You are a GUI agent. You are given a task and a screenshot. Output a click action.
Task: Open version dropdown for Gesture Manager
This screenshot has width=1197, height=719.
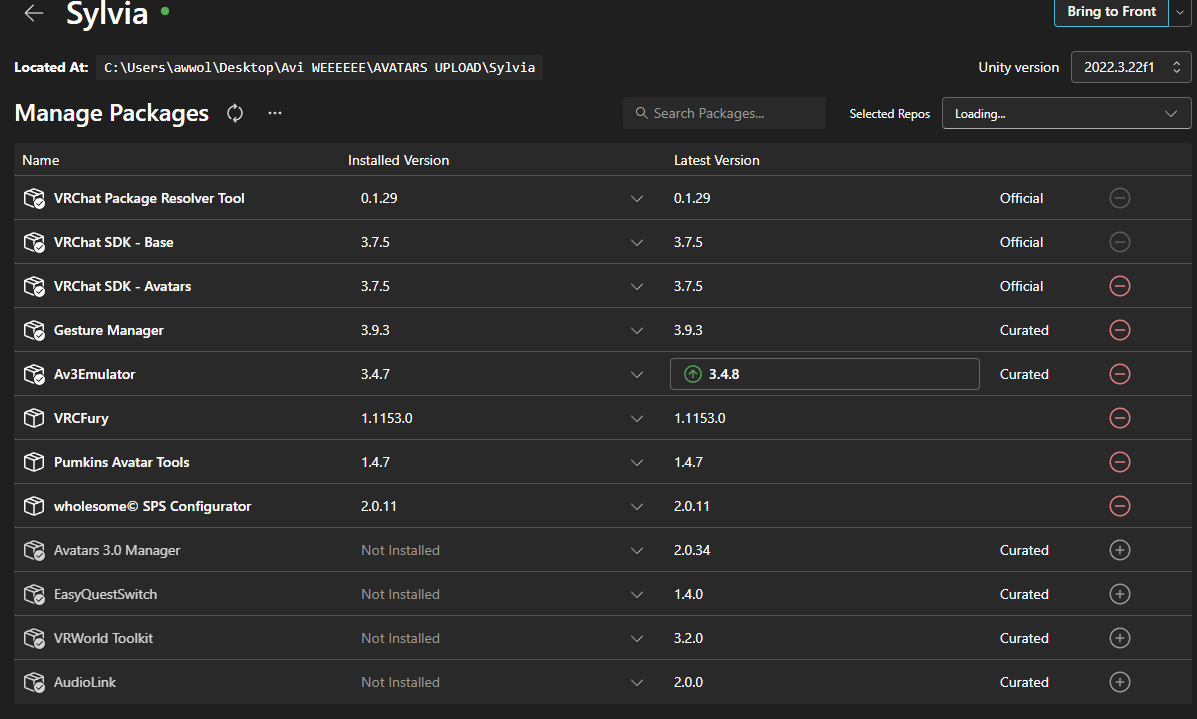(x=637, y=330)
